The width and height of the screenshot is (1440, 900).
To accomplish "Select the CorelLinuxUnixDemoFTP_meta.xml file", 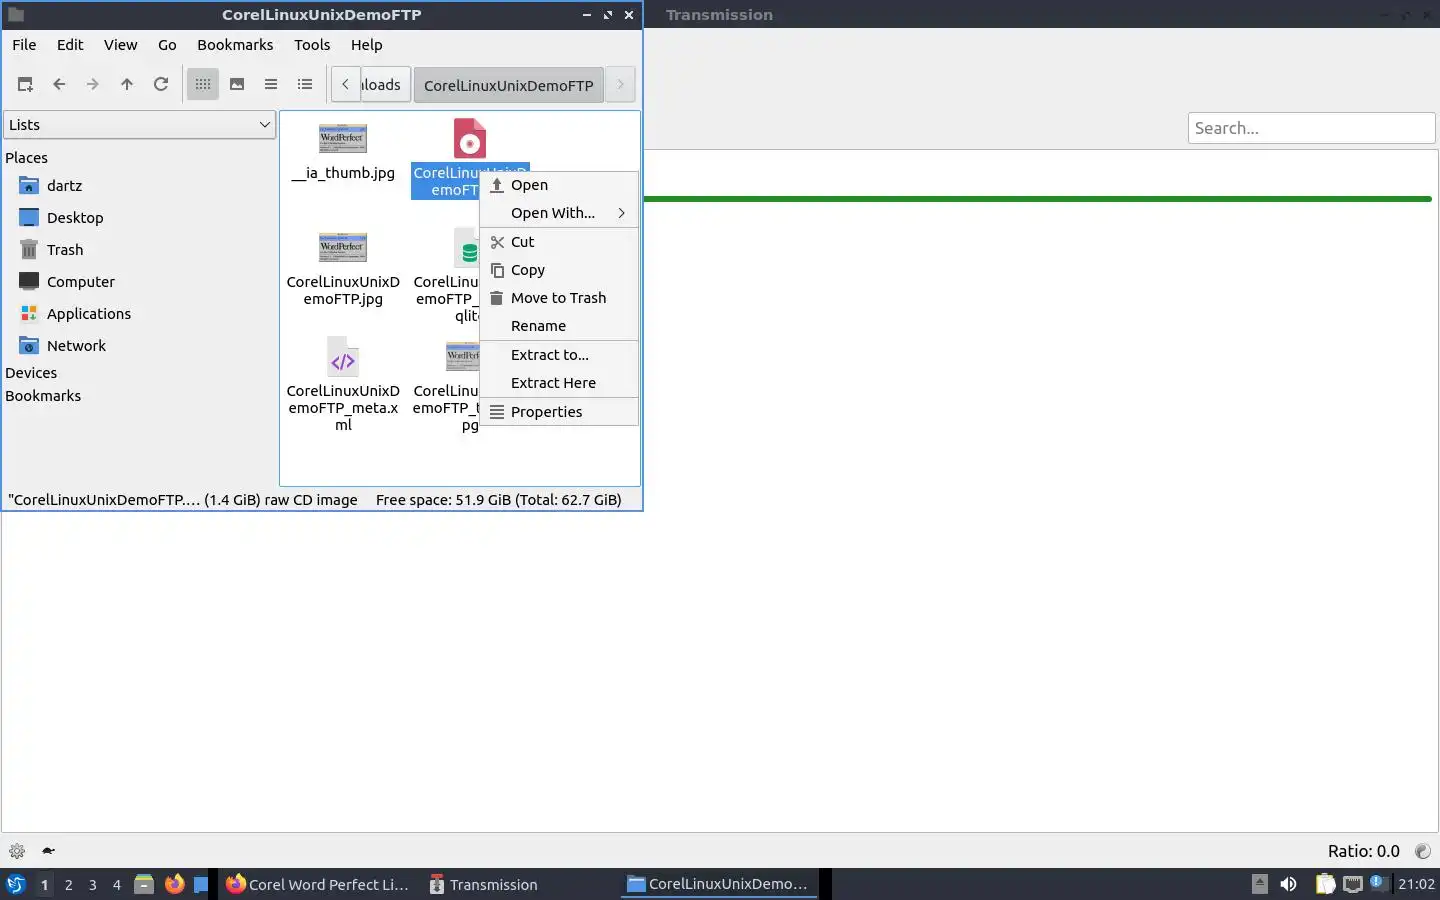I will pyautogui.click(x=343, y=384).
